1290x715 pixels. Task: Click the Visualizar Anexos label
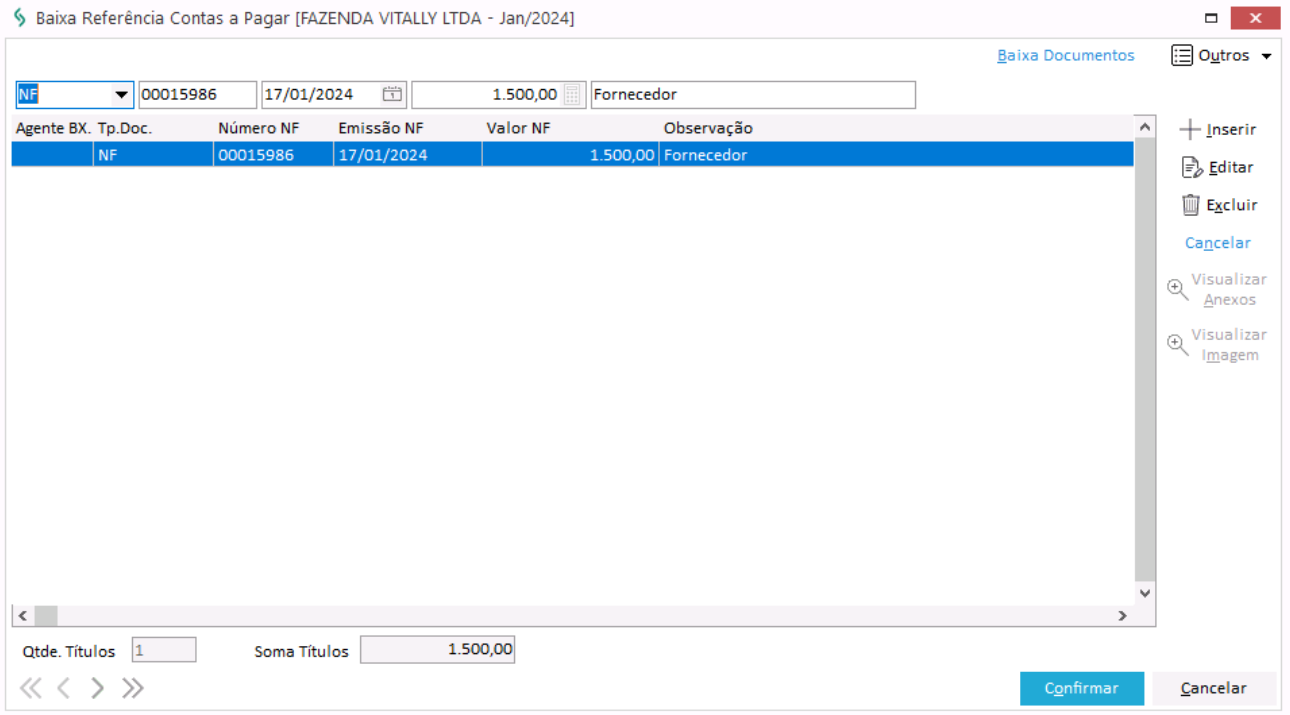tap(1229, 290)
